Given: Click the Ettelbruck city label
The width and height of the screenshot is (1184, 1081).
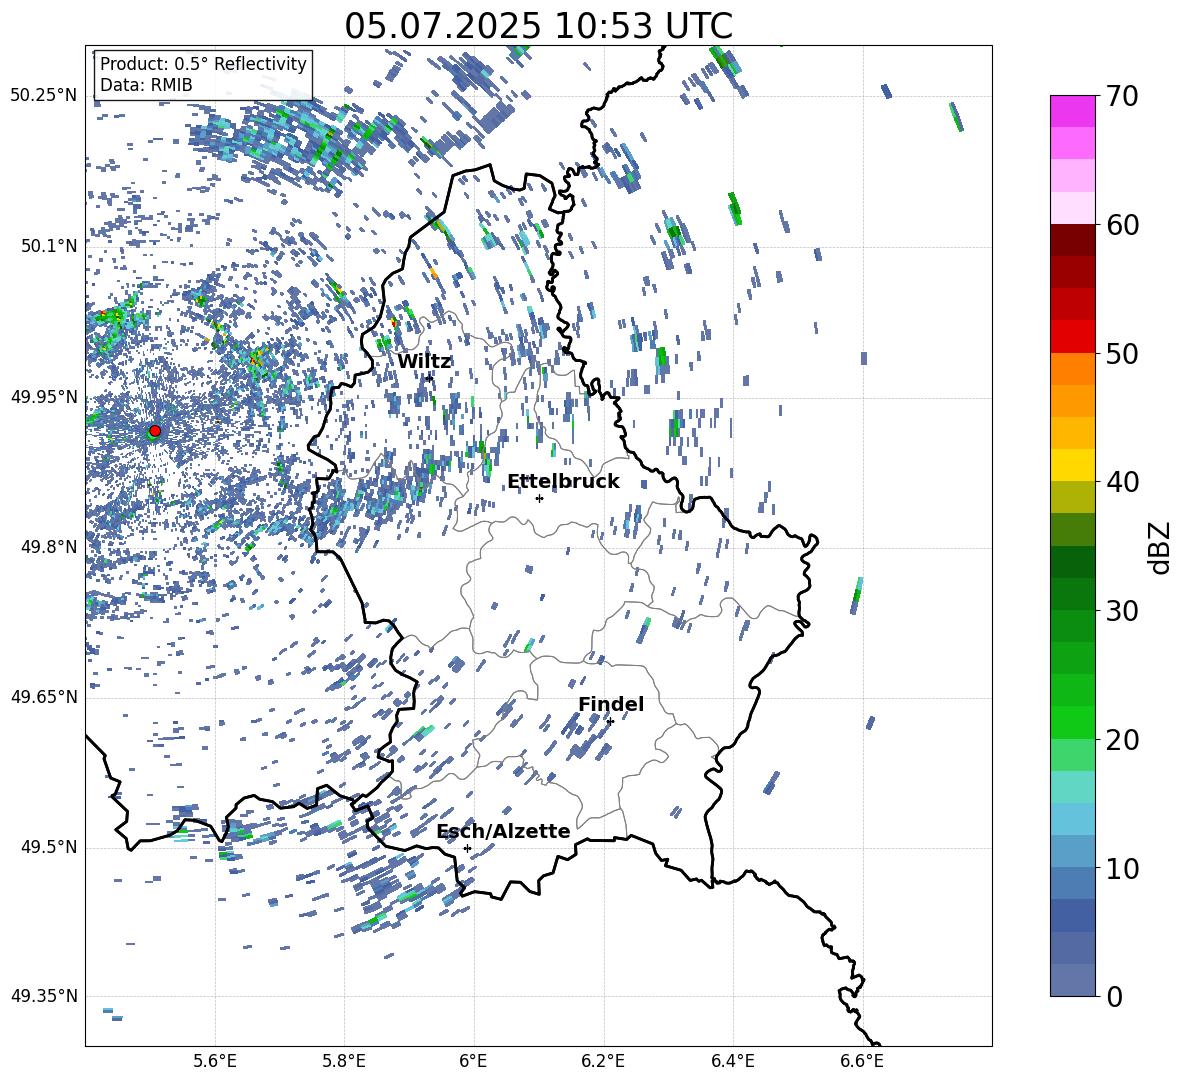Looking at the screenshot, I should click(x=563, y=482).
